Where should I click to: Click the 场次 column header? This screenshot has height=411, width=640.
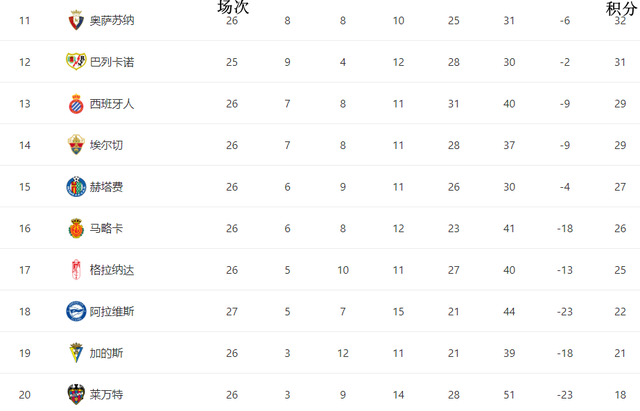coord(233,7)
